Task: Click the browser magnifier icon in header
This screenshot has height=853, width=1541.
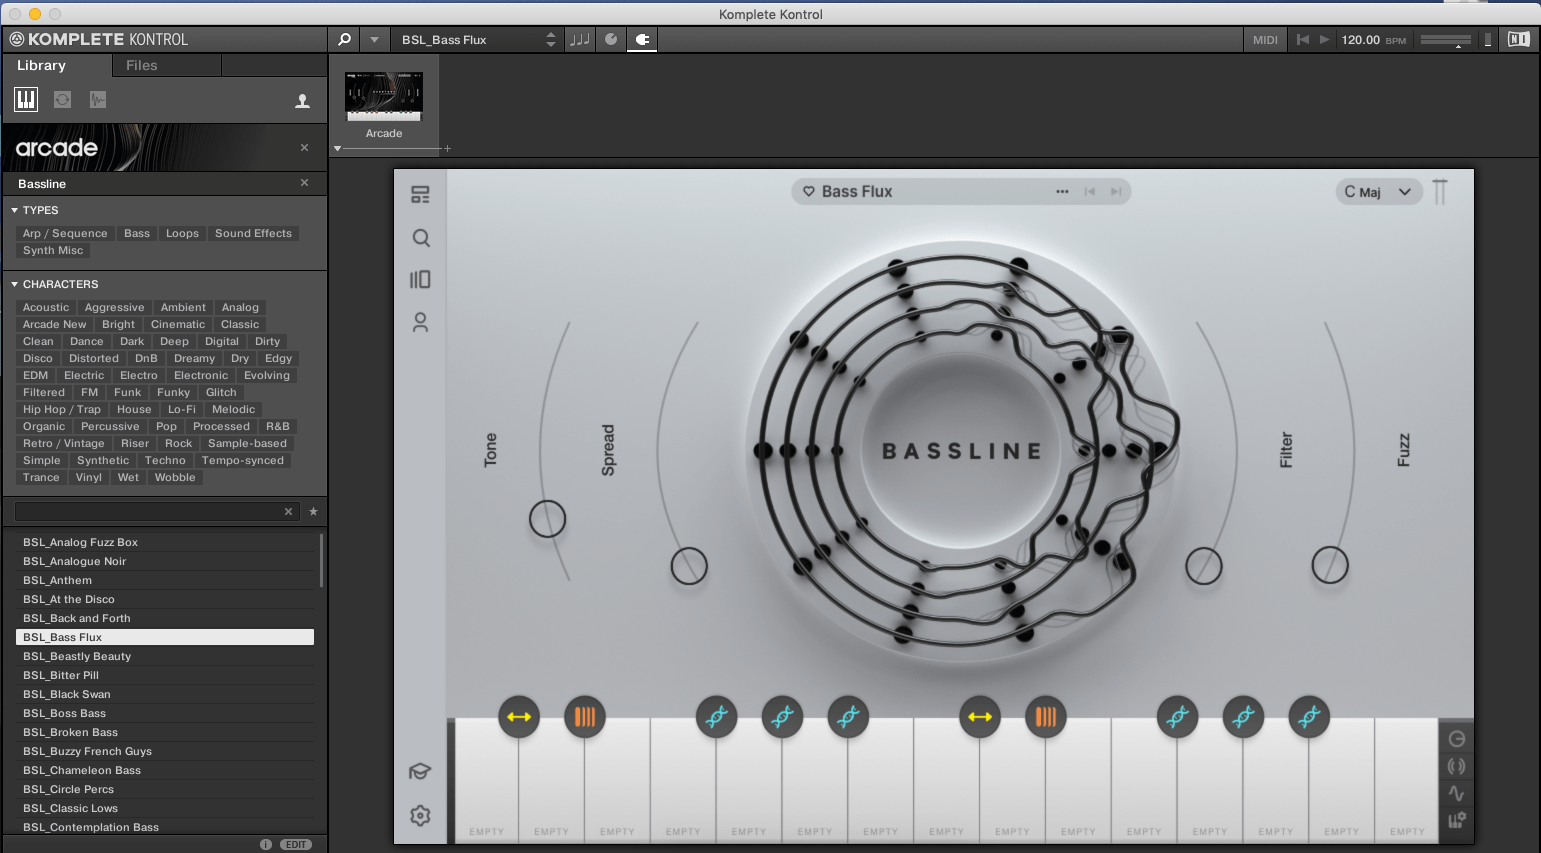Action: pos(345,39)
